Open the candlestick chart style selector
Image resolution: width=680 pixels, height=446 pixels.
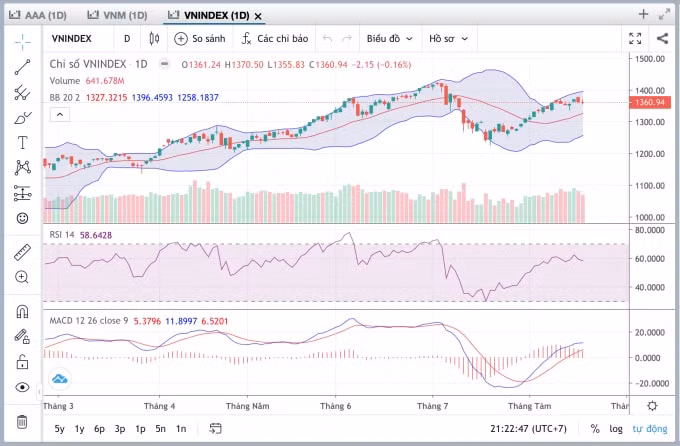(x=154, y=39)
